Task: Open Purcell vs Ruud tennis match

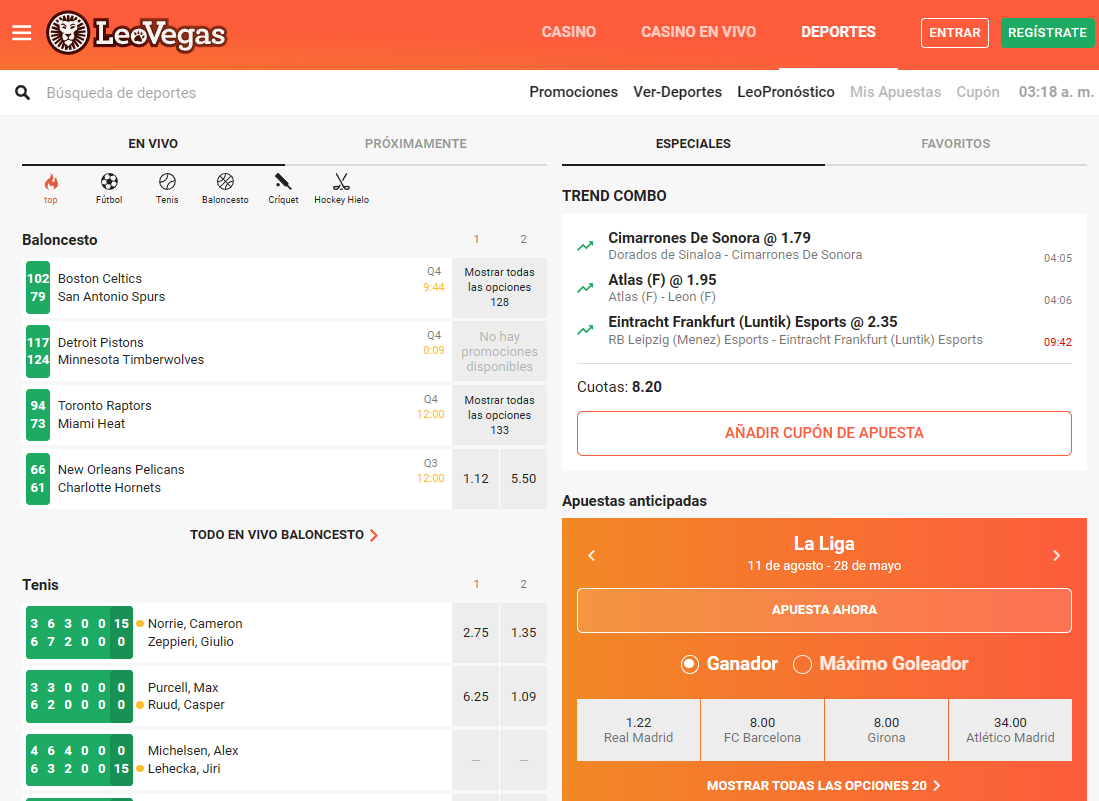Action: [237, 697]
